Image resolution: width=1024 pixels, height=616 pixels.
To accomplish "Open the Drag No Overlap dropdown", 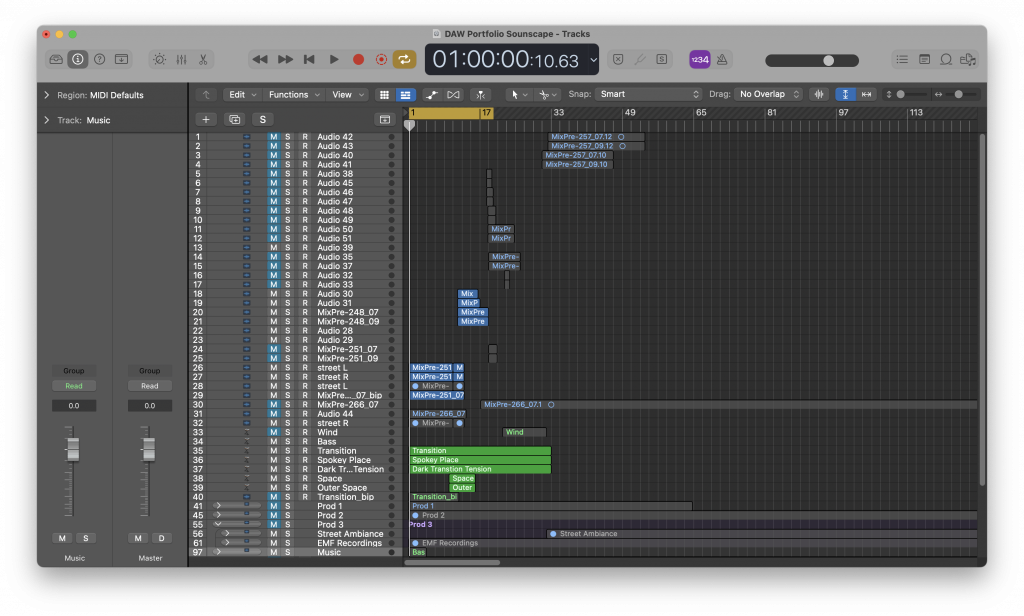I will click(768, 95).
